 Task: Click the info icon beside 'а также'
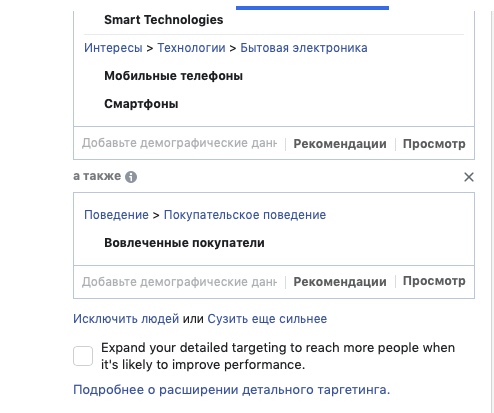pos(131,177)
